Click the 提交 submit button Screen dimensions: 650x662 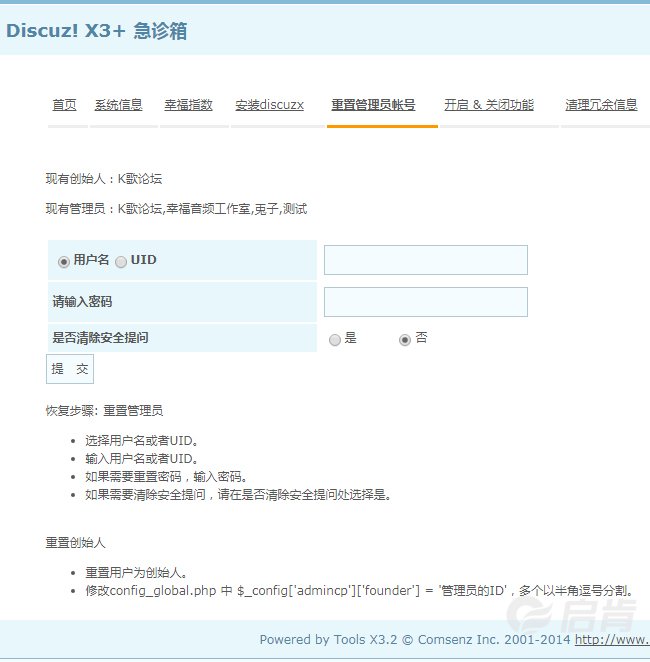point(70,369)
